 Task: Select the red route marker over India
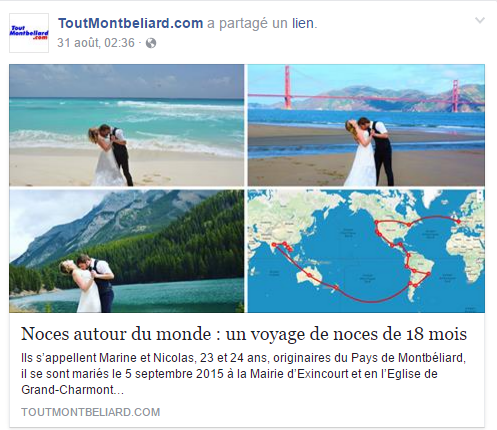(x=274, y=245)
